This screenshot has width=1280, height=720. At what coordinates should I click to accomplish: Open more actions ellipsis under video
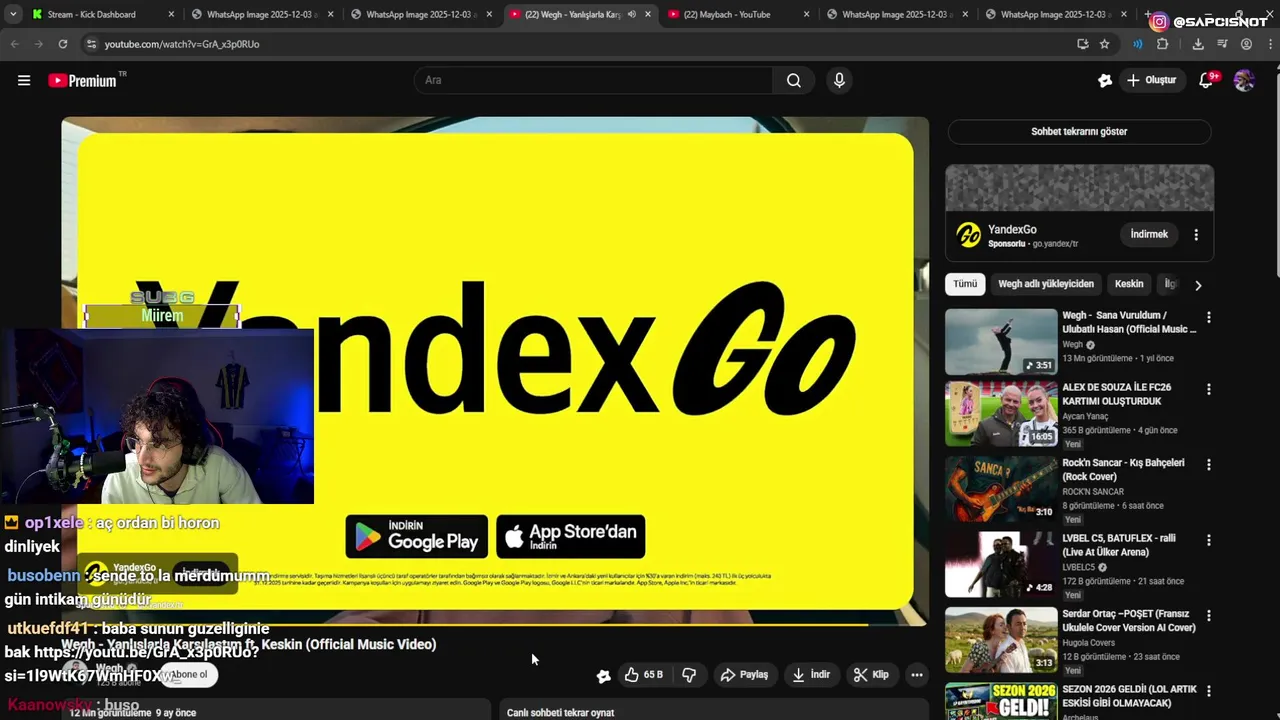pyautogui.click(x=916, y=675)
